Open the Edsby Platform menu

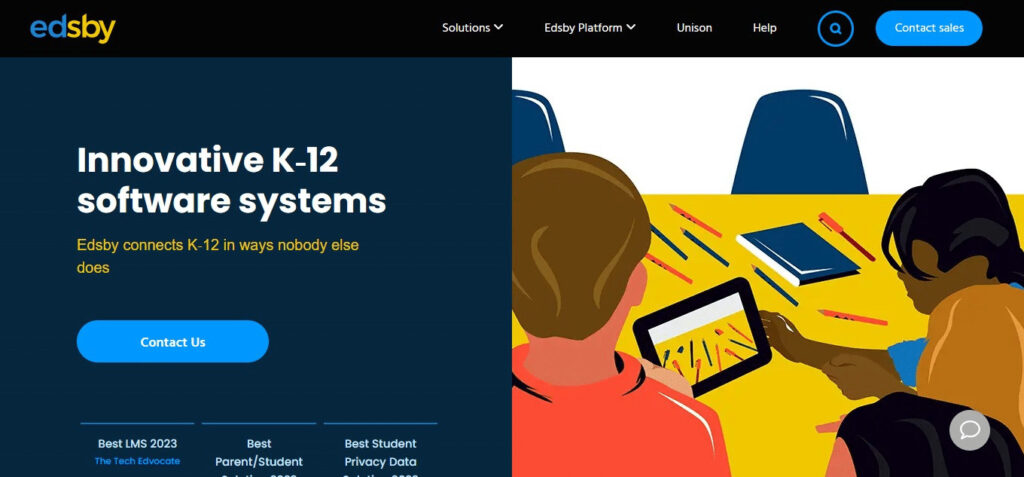(590, 27)
